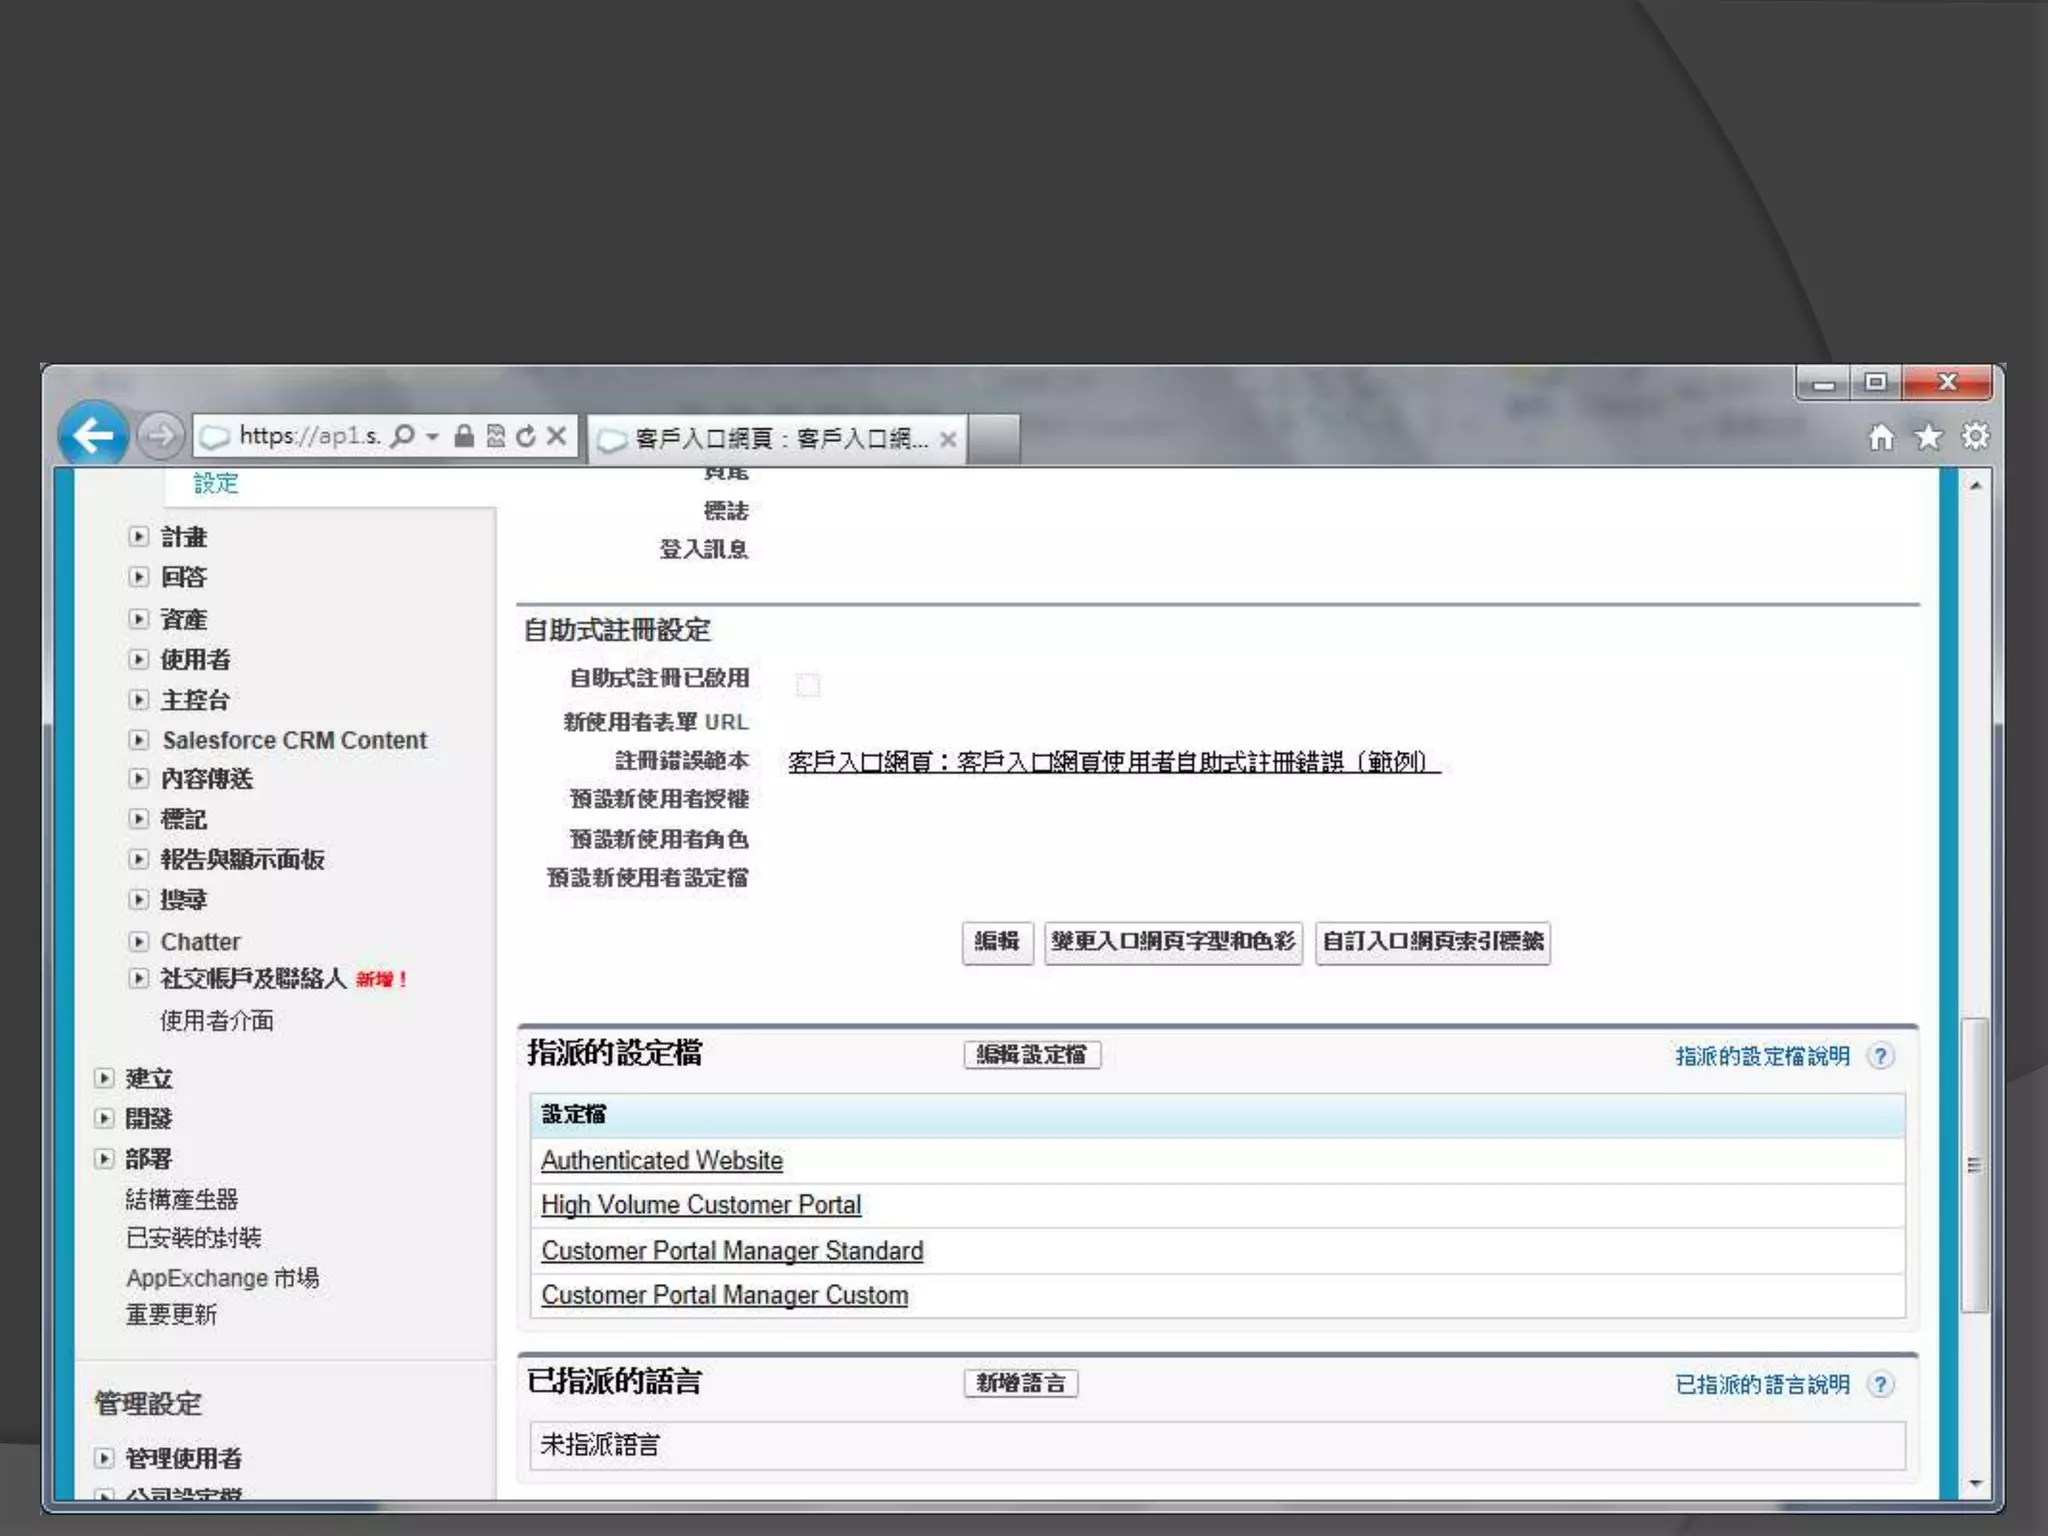This screenshot has height=1536, width=2048.
Task: Open browser tools gear icon
Action: (1975, 437)
